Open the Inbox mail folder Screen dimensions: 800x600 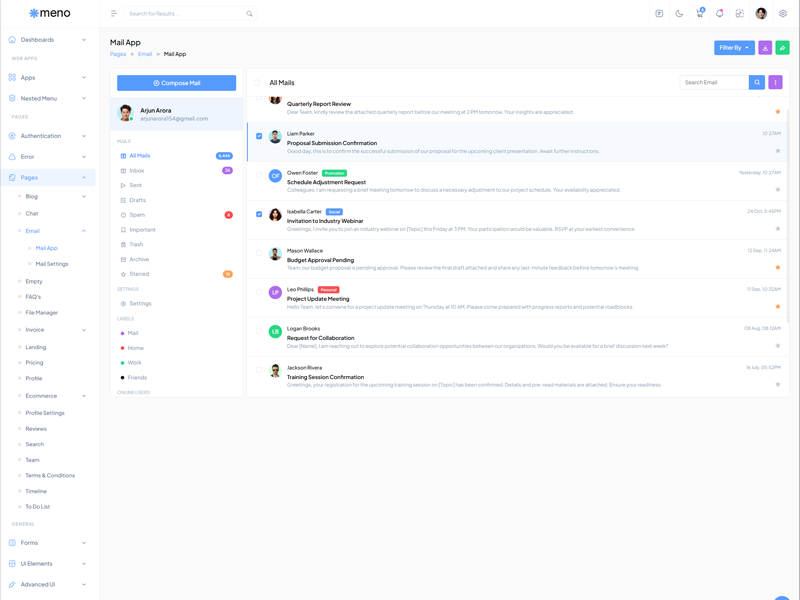[137, 171]
